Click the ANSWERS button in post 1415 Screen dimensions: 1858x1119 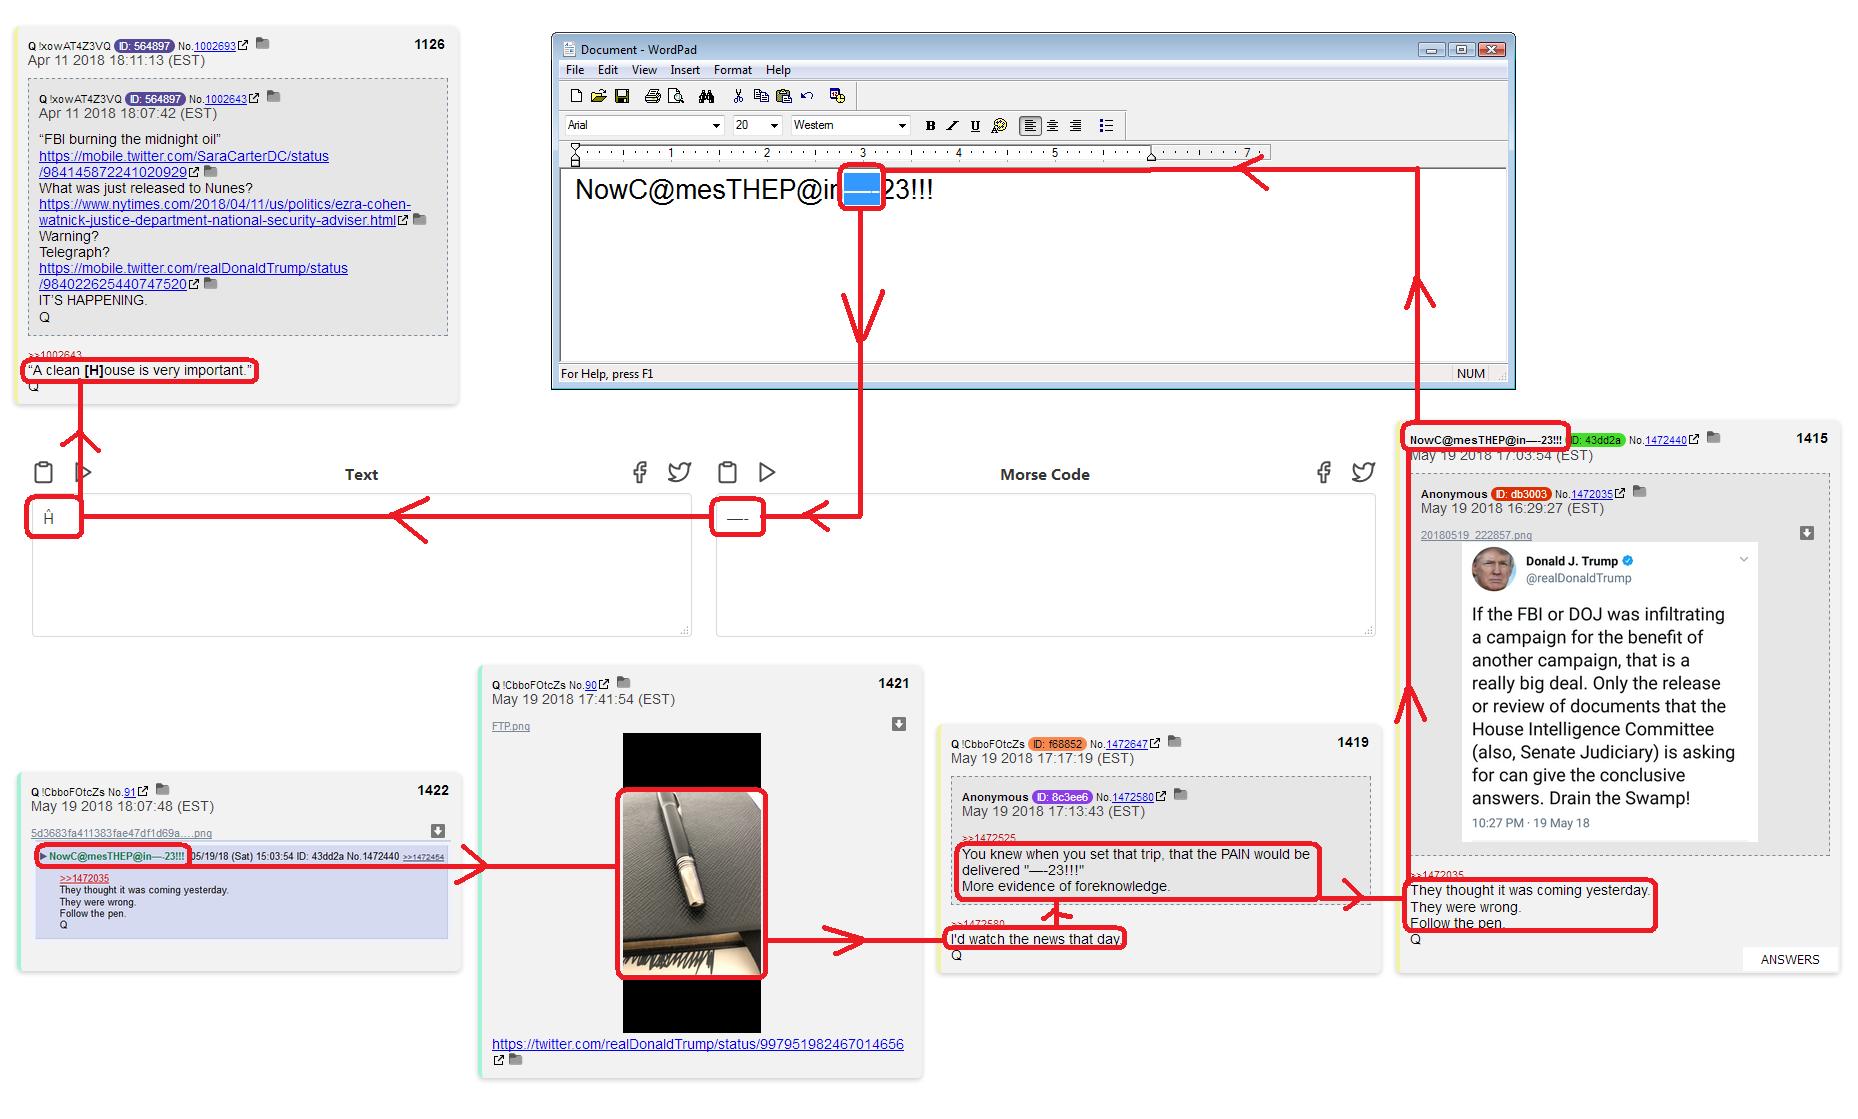[1790, 959]
